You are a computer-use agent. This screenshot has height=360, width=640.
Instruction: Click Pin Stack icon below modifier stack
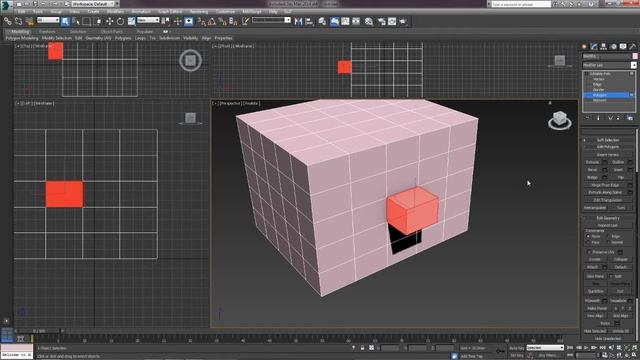click(x=588, y=118)
